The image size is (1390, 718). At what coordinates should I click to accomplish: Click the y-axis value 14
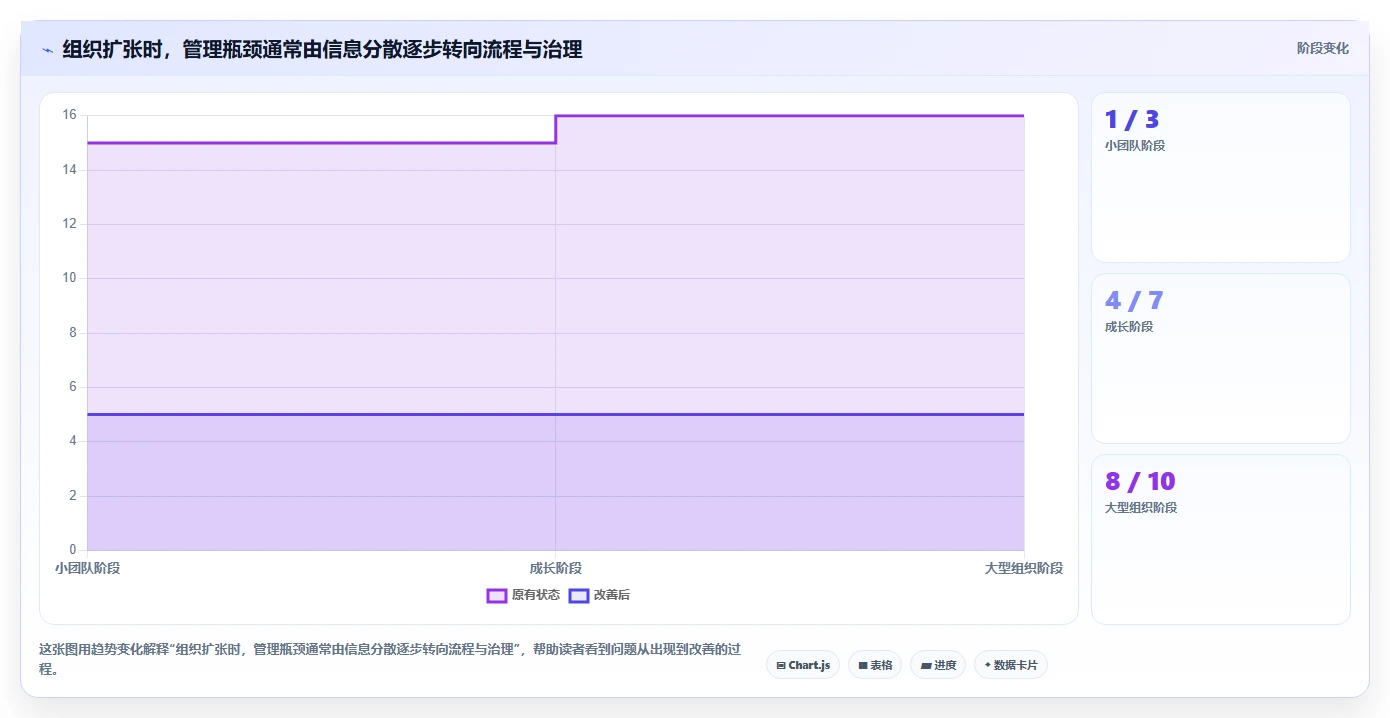click(x=69, y=170)
